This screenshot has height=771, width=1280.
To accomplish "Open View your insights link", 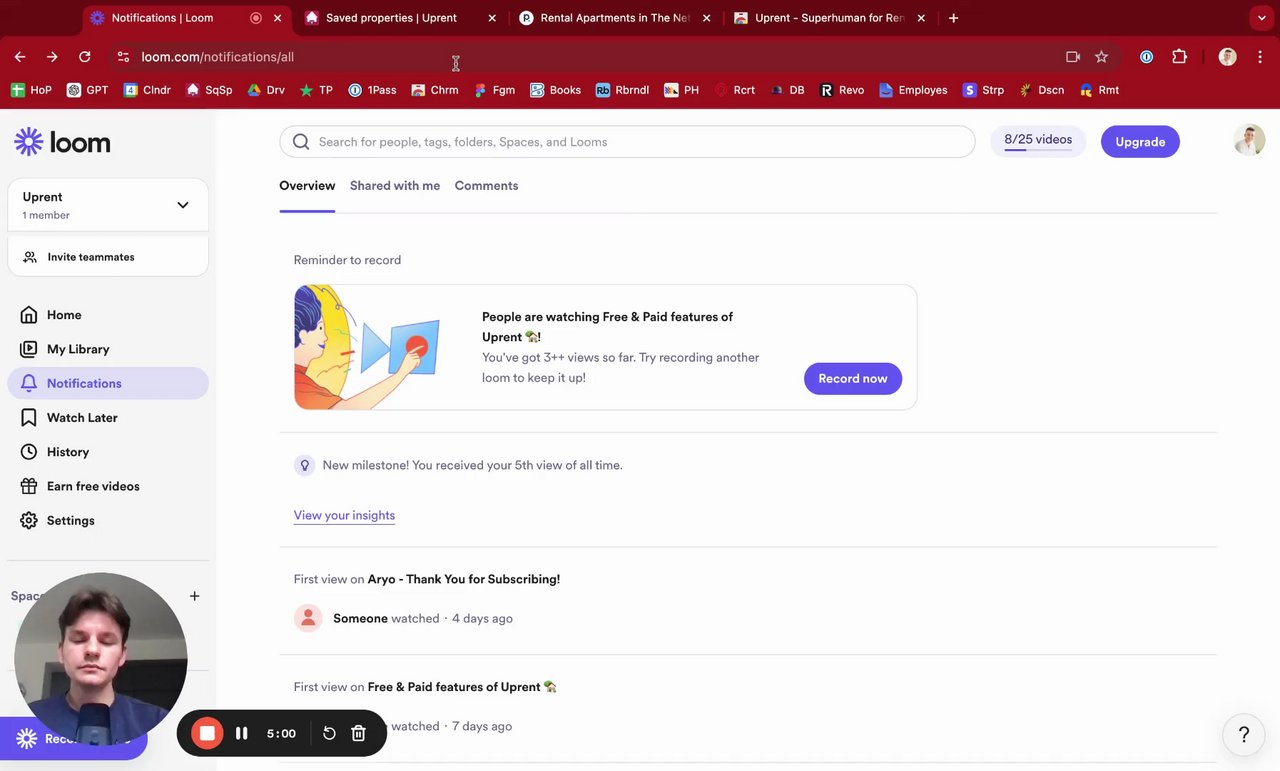I will click(x=344, y=515).
